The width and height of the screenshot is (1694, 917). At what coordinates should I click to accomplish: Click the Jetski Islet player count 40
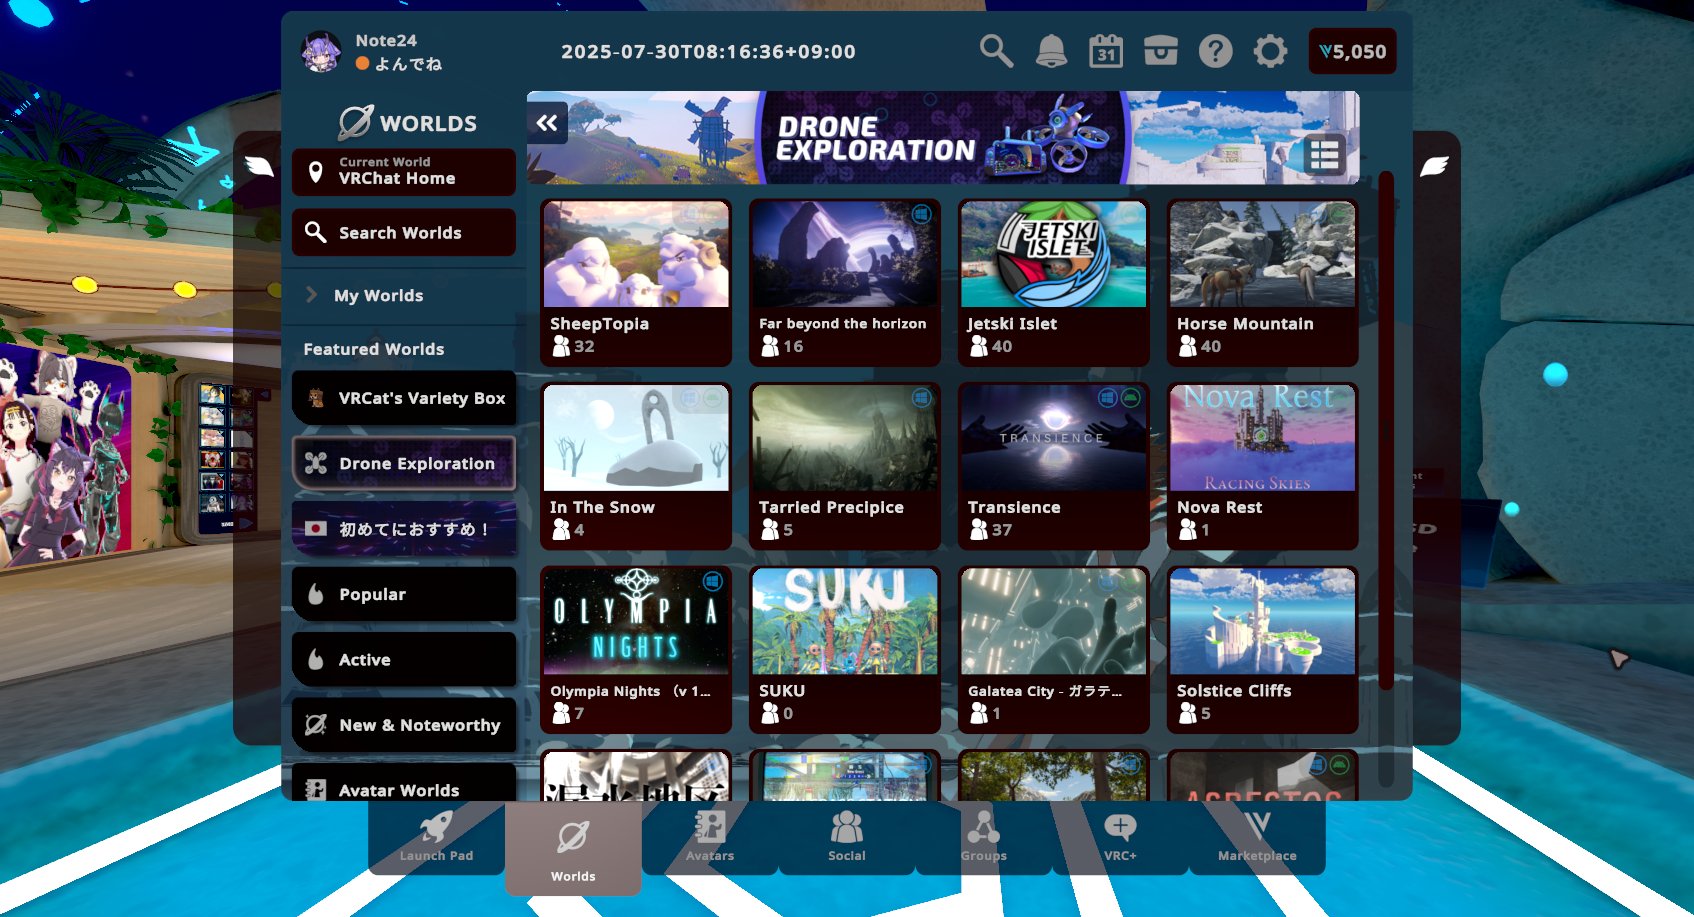pos(991,346)
